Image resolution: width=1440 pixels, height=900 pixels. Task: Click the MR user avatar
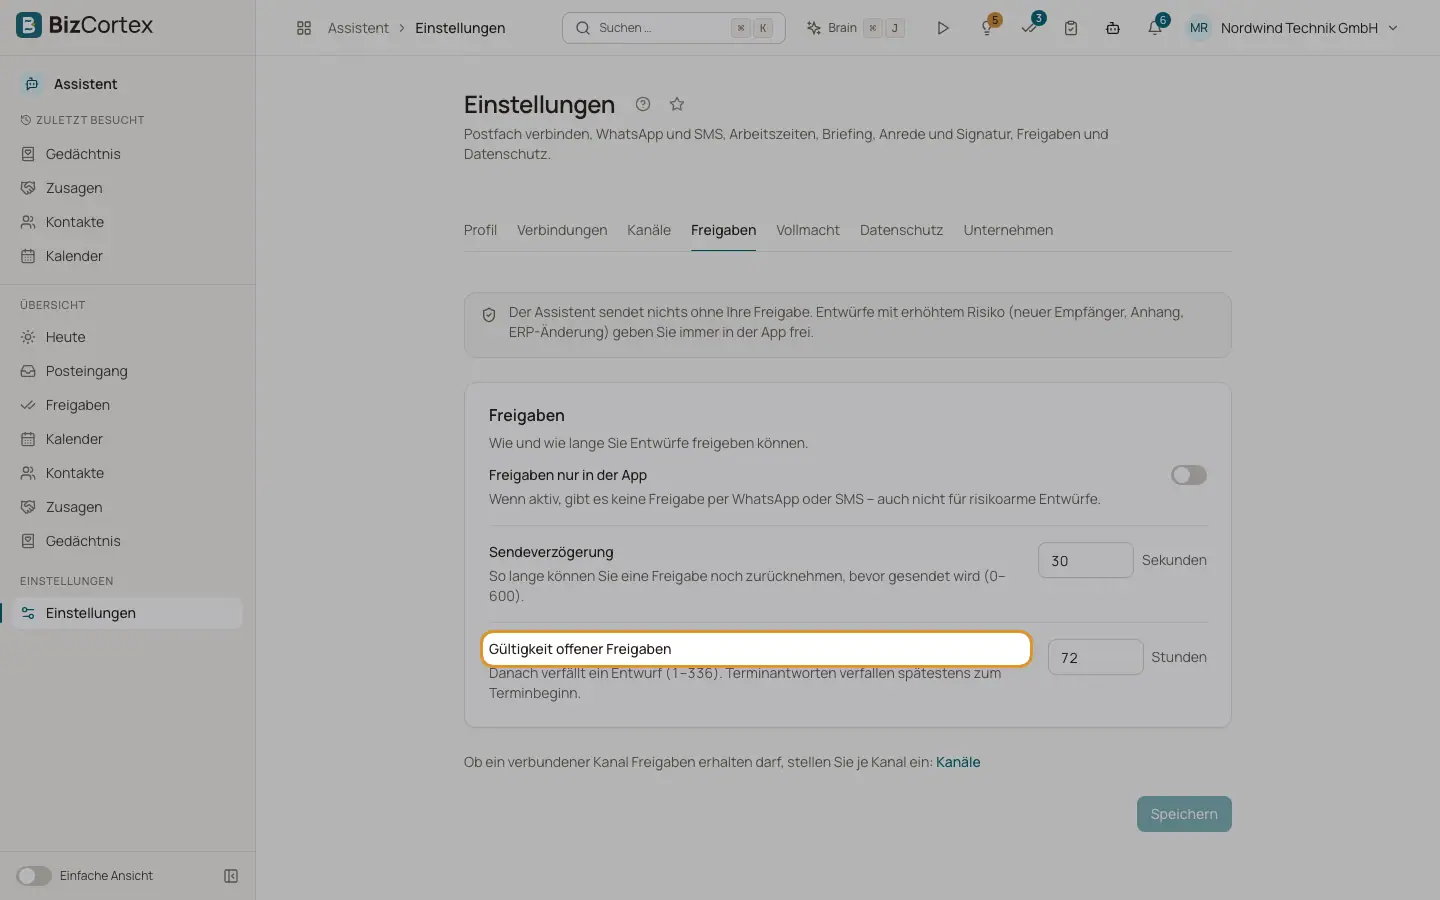pyautogui.click(x=1199, y=28)
